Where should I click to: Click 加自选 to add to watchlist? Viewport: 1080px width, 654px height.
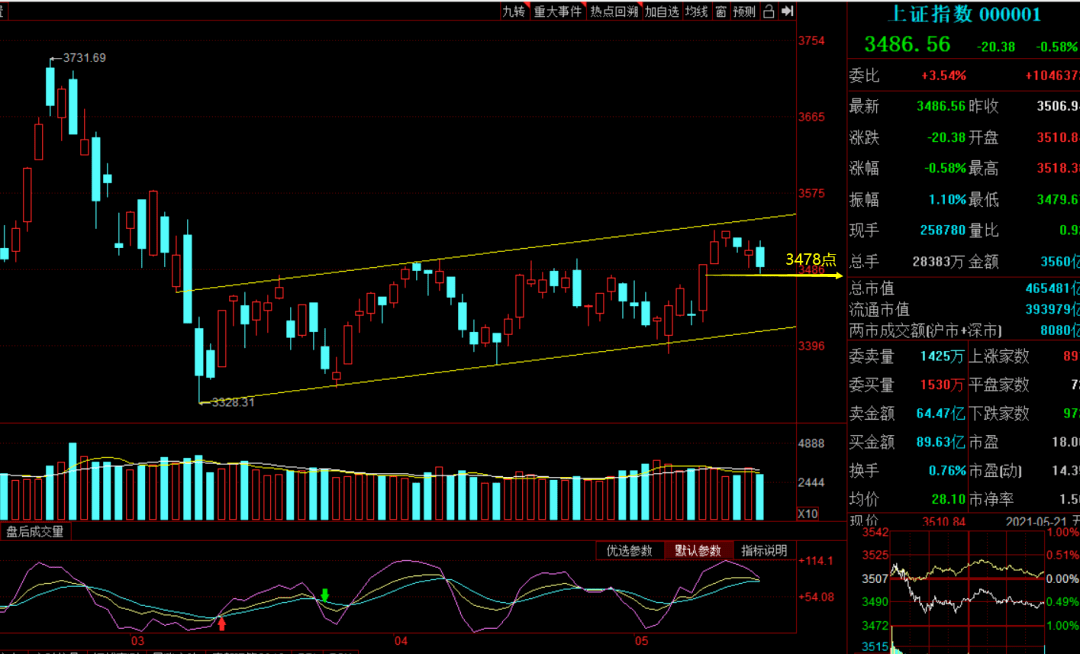[662, 12]
